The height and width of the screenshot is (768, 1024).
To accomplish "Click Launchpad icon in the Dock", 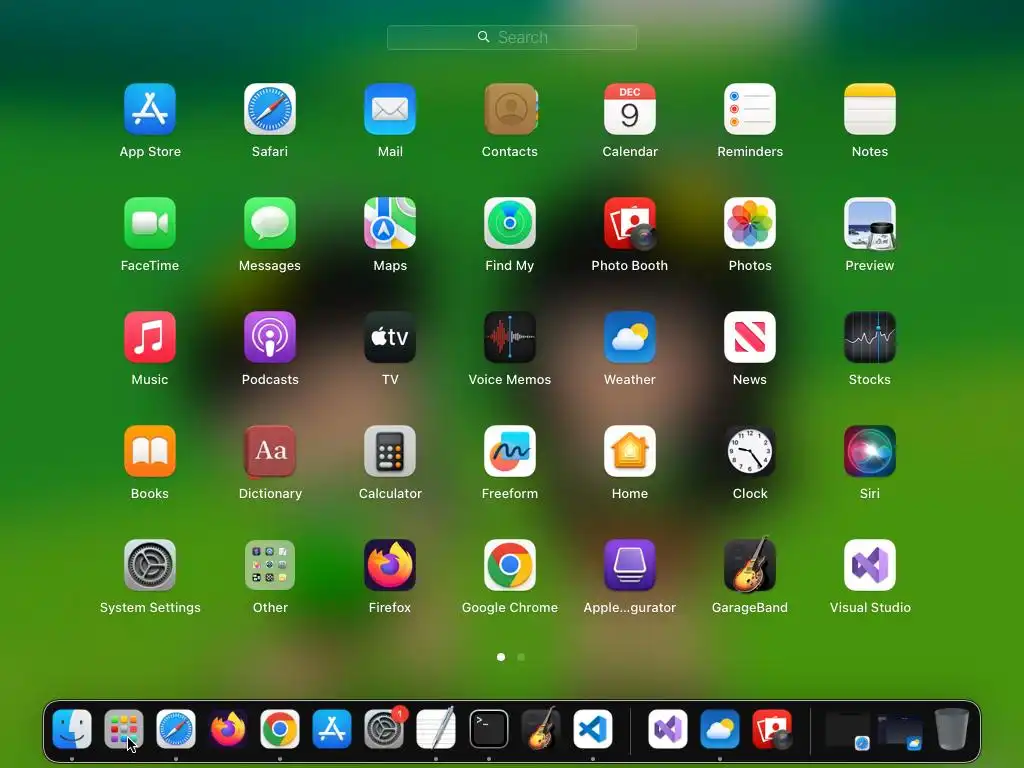I will tap(123, 729).
